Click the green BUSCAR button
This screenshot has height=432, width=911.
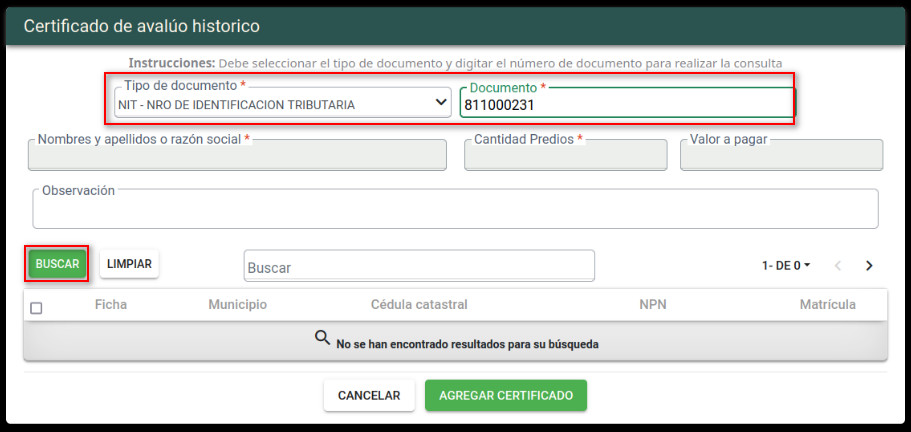pos(57,264)
